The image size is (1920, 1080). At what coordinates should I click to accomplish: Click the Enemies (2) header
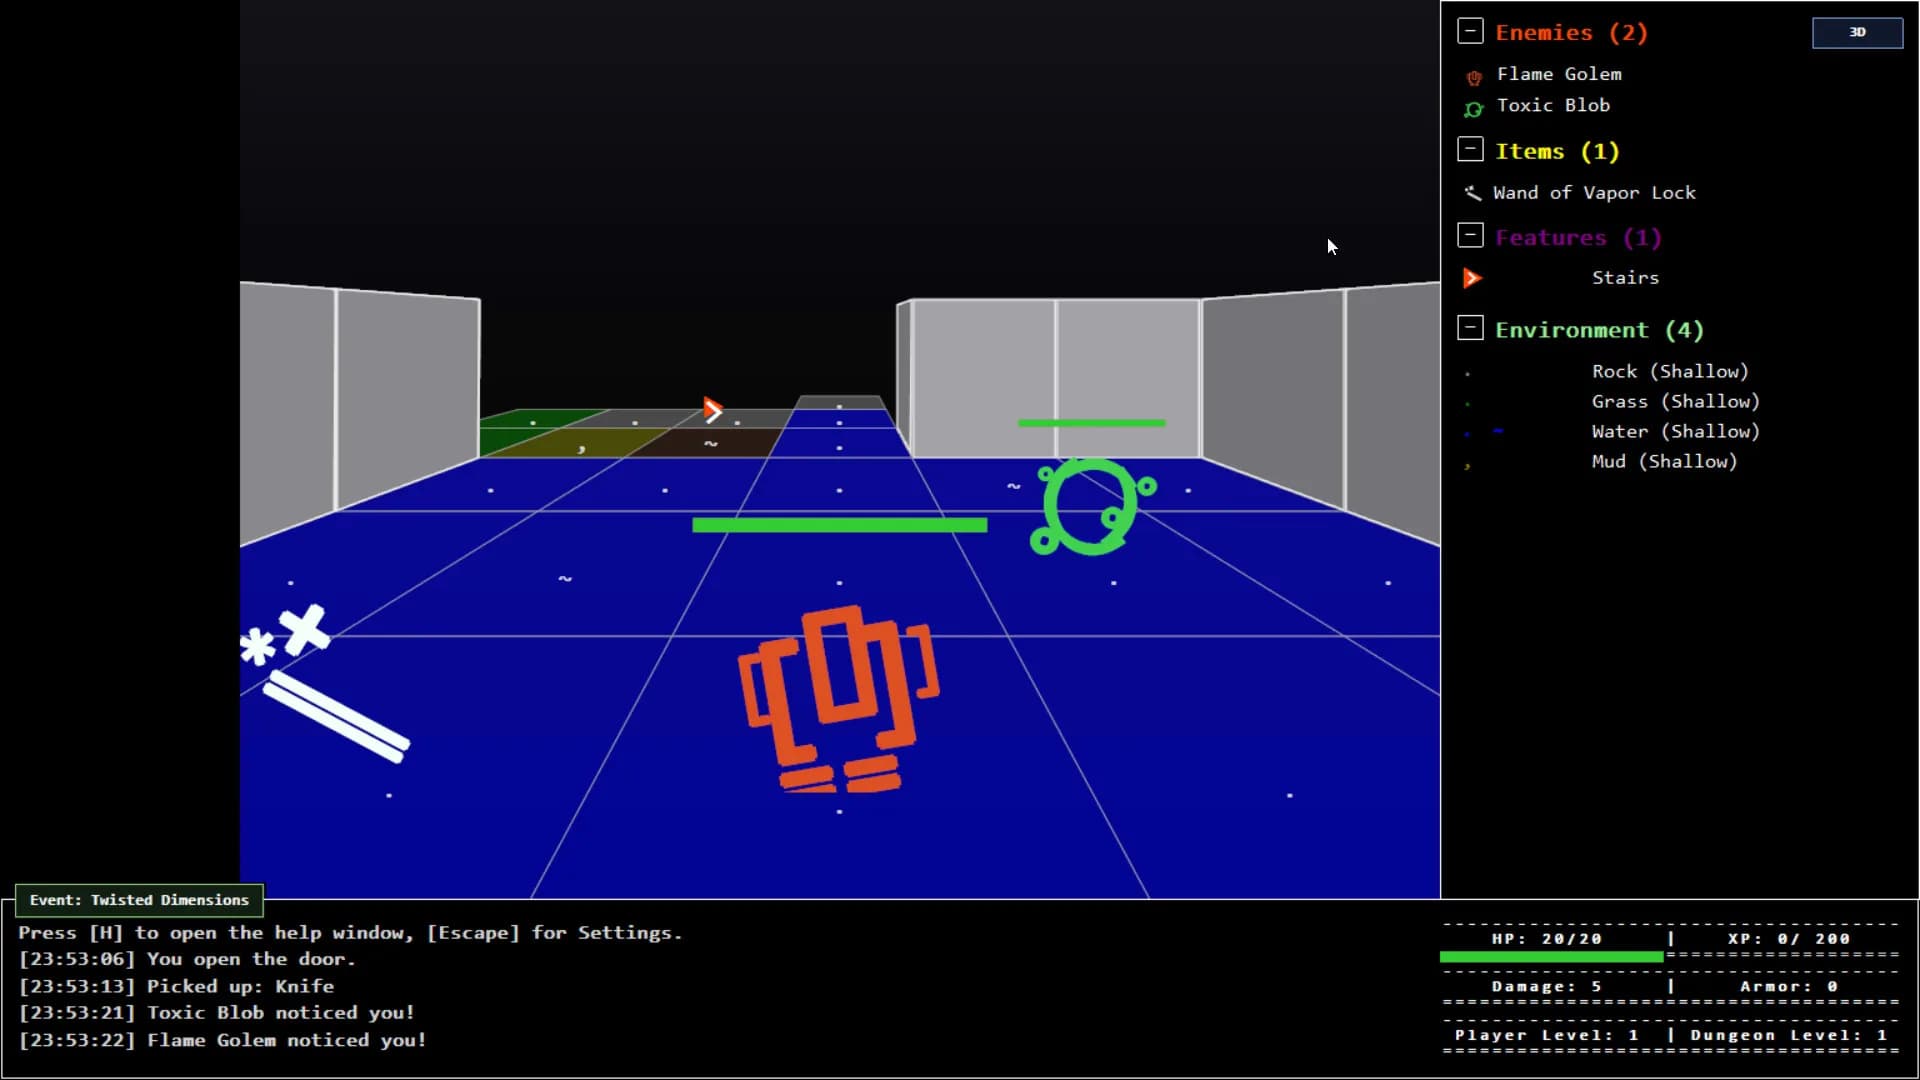1571,32
